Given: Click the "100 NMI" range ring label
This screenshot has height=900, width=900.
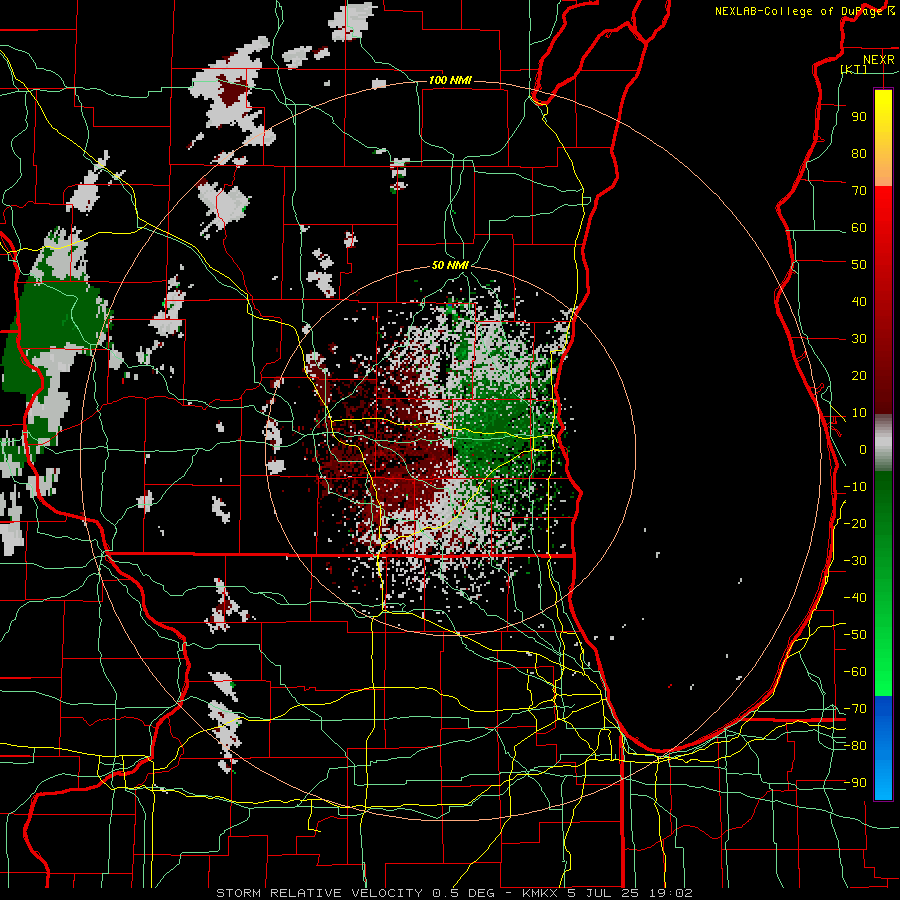Looking at the screenshot, I should coord(450,80).
